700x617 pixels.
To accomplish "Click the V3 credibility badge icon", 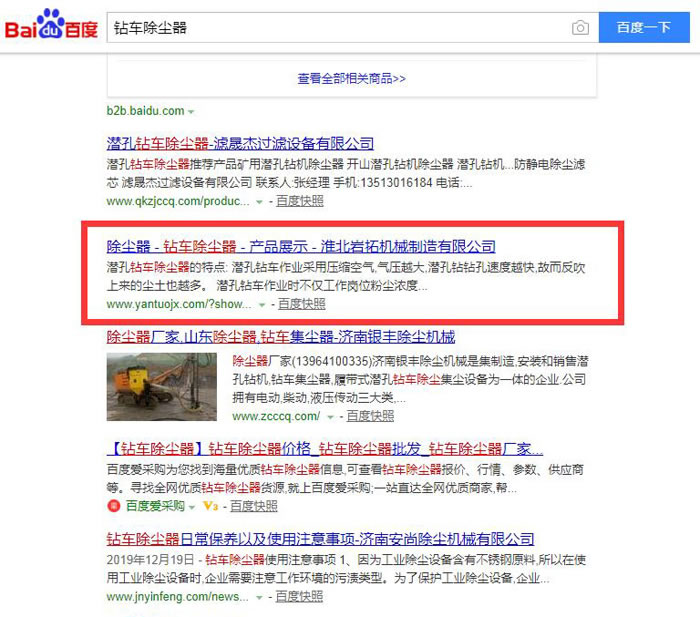I will pyautogui.click(x=210, y=506).
